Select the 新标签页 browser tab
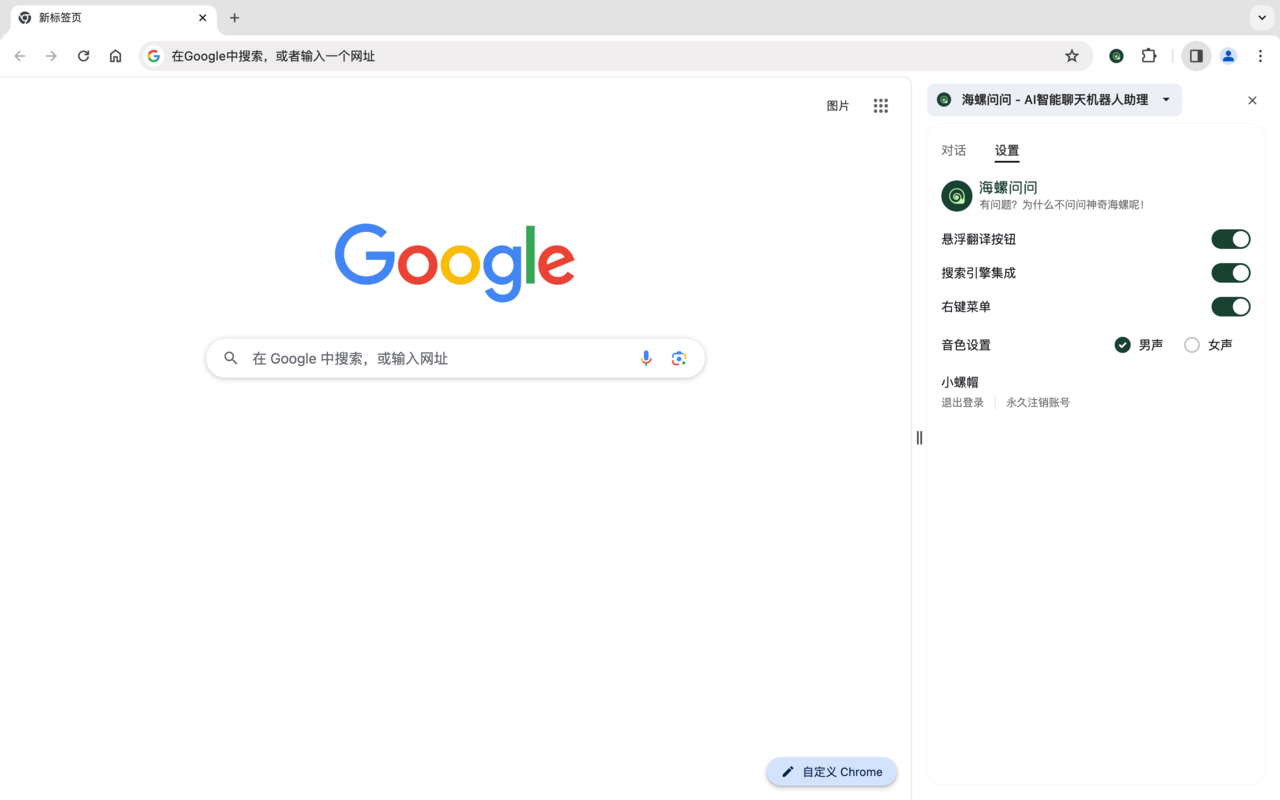The width and height of the screenshot is (1280, 800). 114,18
